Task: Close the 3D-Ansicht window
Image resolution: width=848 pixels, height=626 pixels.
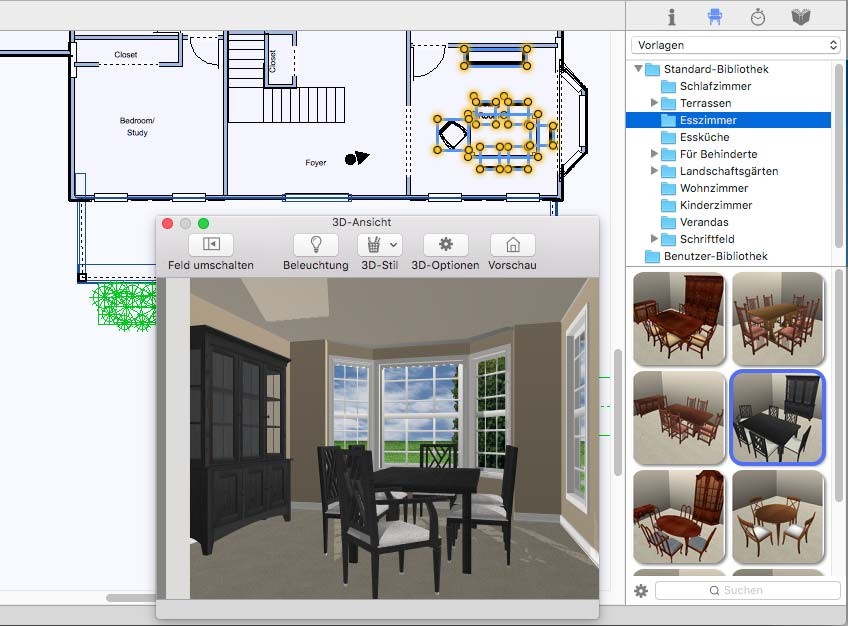Action: [168, 223]
